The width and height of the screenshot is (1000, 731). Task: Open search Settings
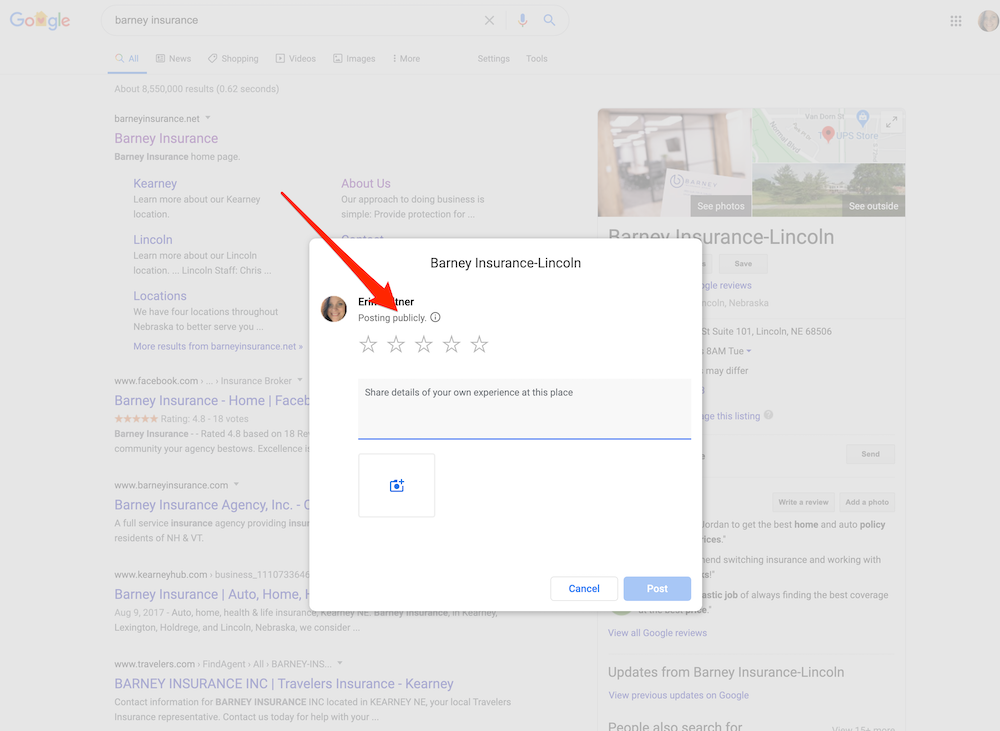(494, 59)
